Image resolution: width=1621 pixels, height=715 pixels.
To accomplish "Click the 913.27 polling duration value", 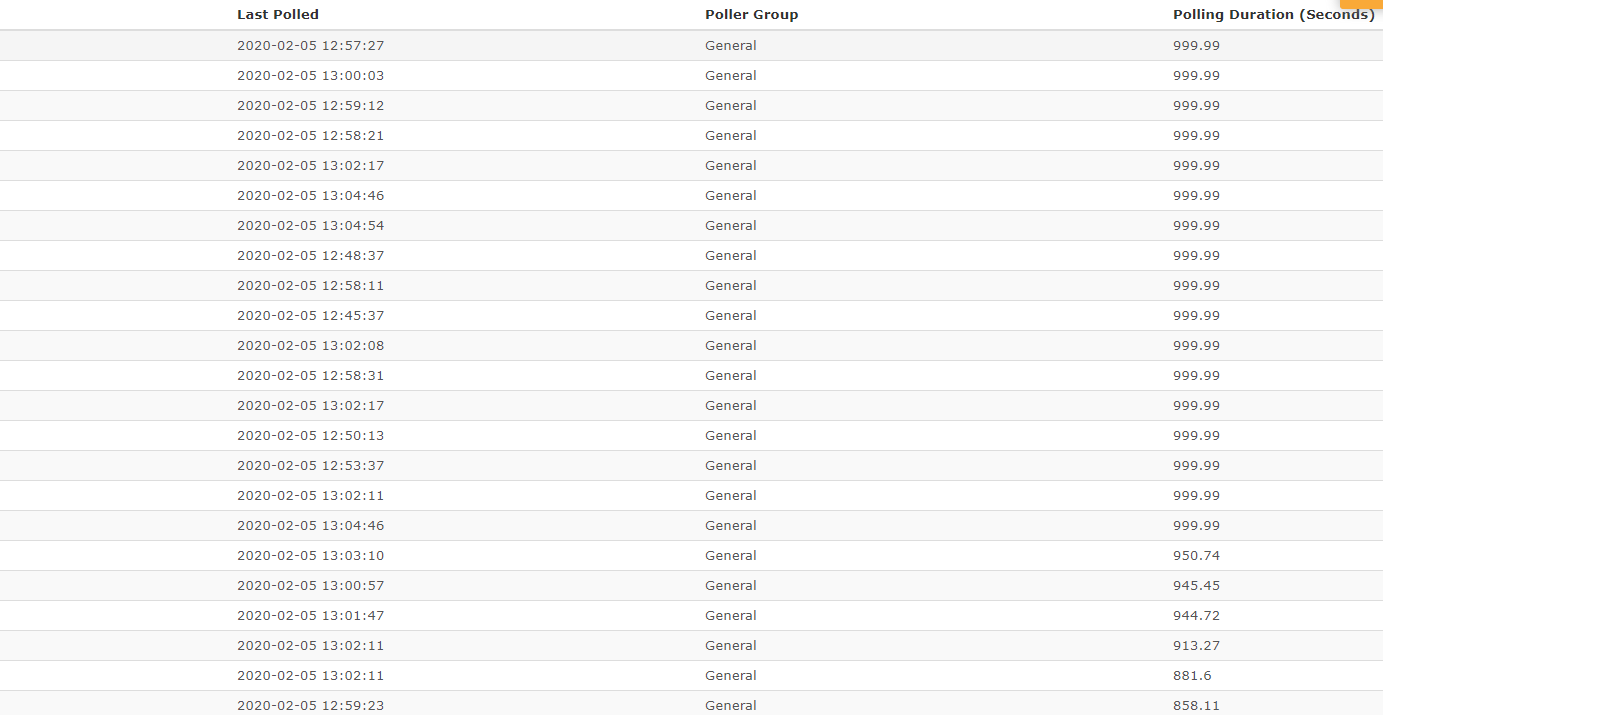I will pos(1196,646).
